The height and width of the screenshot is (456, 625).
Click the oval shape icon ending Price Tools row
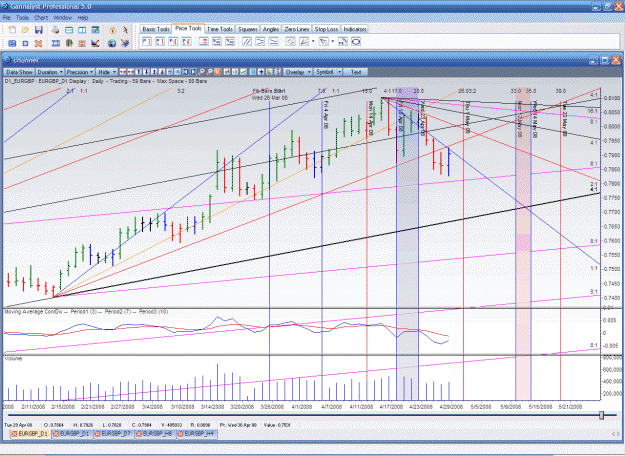click(356, 41)
